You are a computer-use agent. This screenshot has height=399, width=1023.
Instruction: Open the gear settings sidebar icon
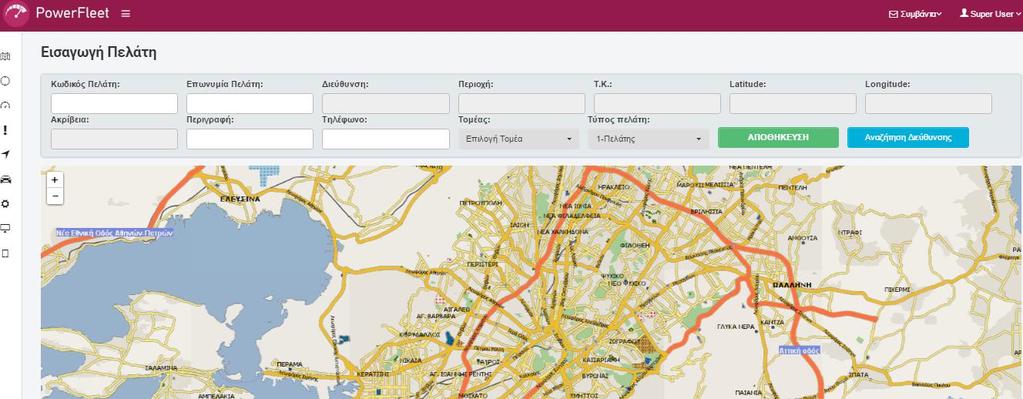click(x=6, y=204)
